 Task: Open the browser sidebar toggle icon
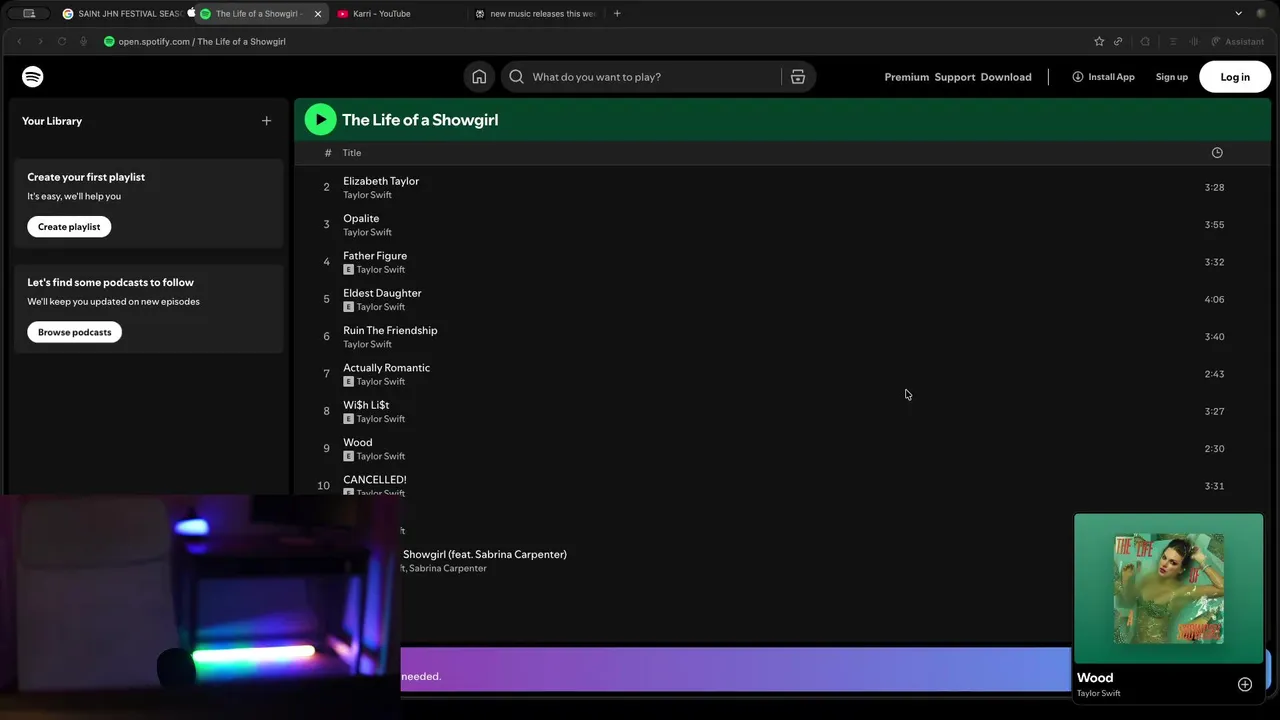pyautogui.click(x=29, y=13)
